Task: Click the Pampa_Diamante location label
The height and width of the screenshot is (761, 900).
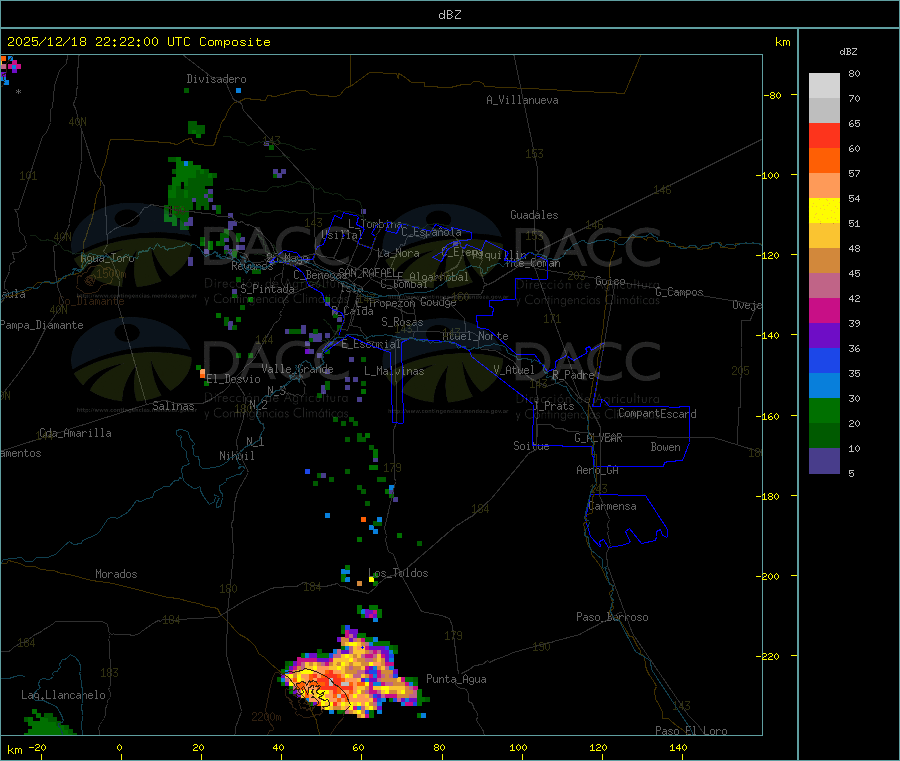Action: point(42,325)
